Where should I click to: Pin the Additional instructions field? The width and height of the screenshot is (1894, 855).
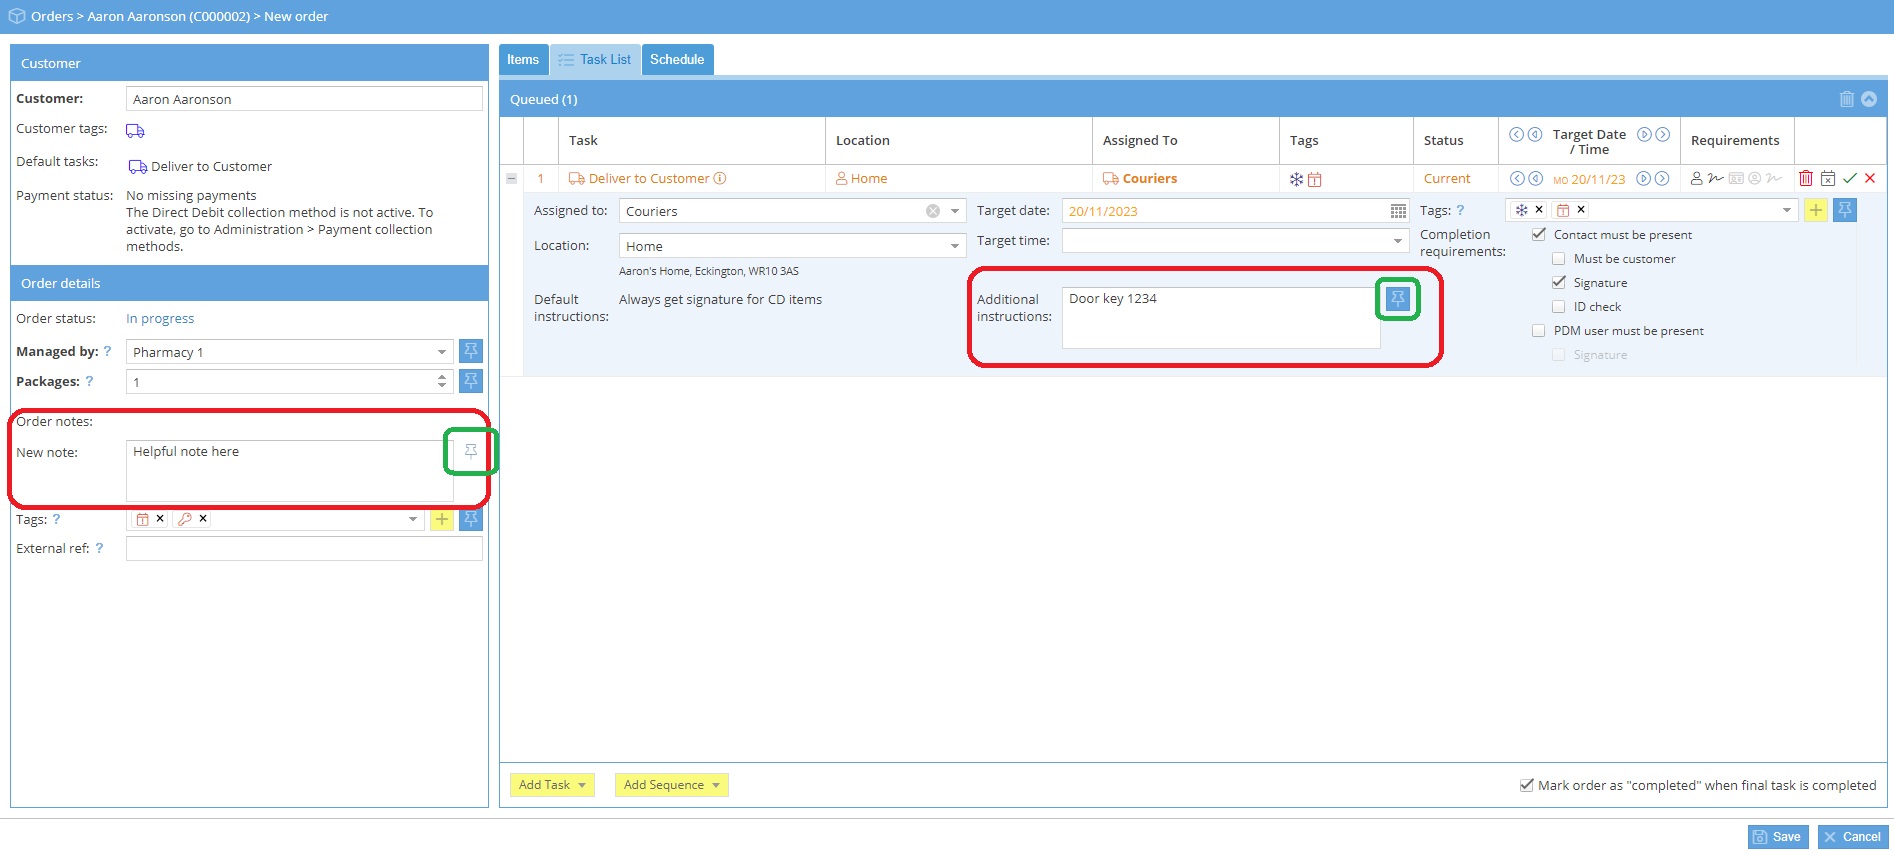tap(1397, 298)
